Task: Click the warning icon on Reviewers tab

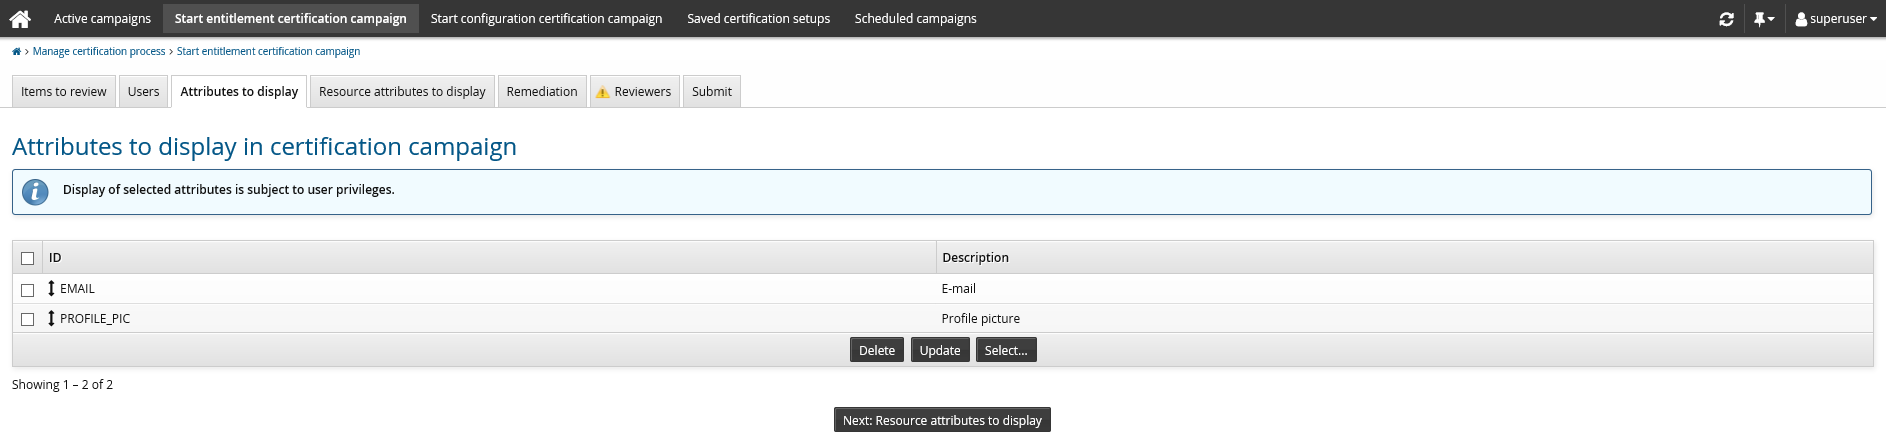Action: pyautogui.click(x=602, y=92)
